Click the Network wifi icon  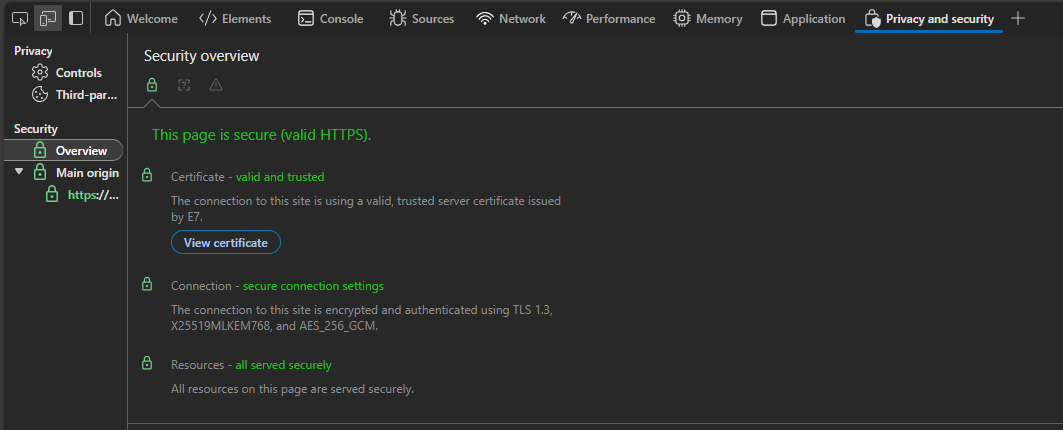tap(485, 18)
